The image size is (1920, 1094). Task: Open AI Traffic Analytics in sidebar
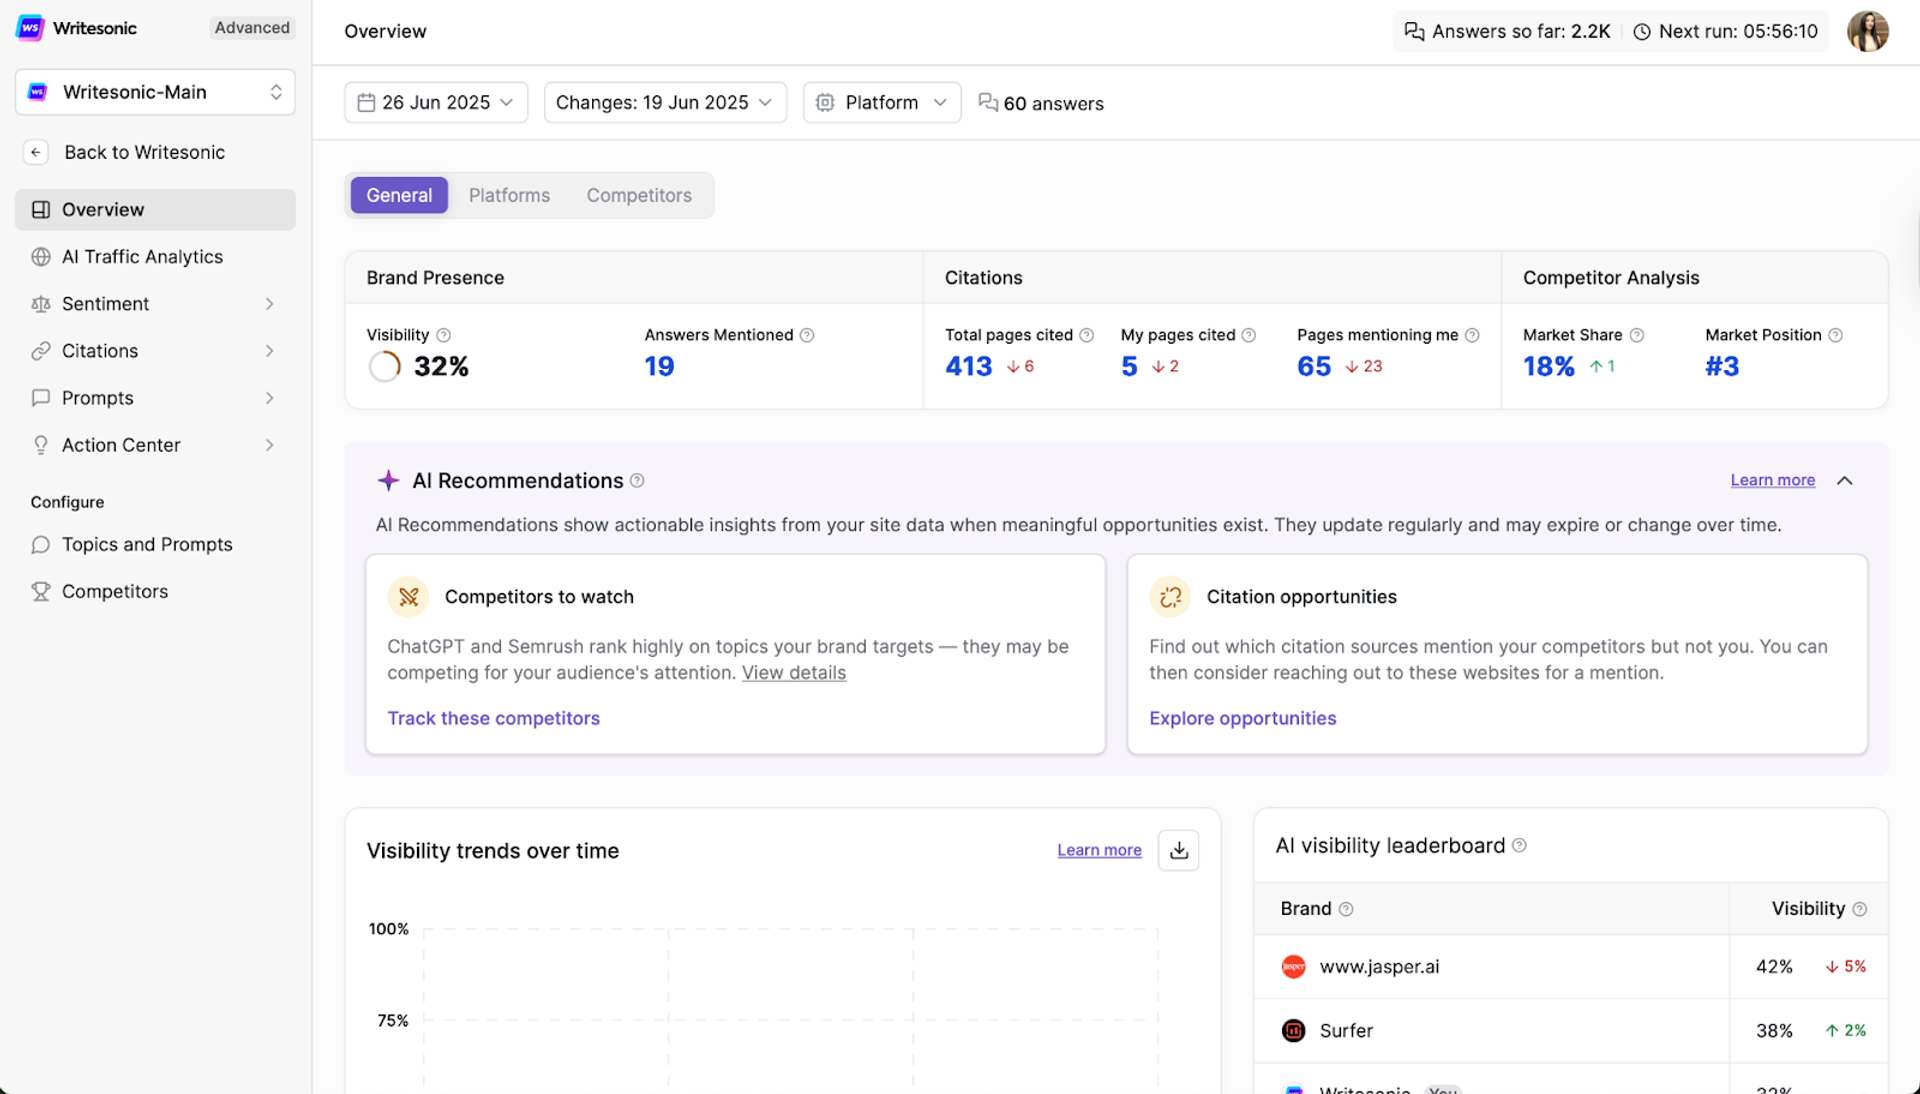pyautogui.click(x=155, y=256)
